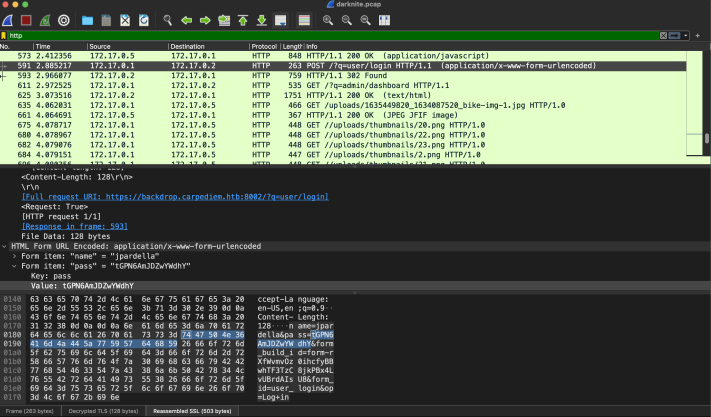Click the reload capture file icon
711x417 pixels.
coord(144,19)
